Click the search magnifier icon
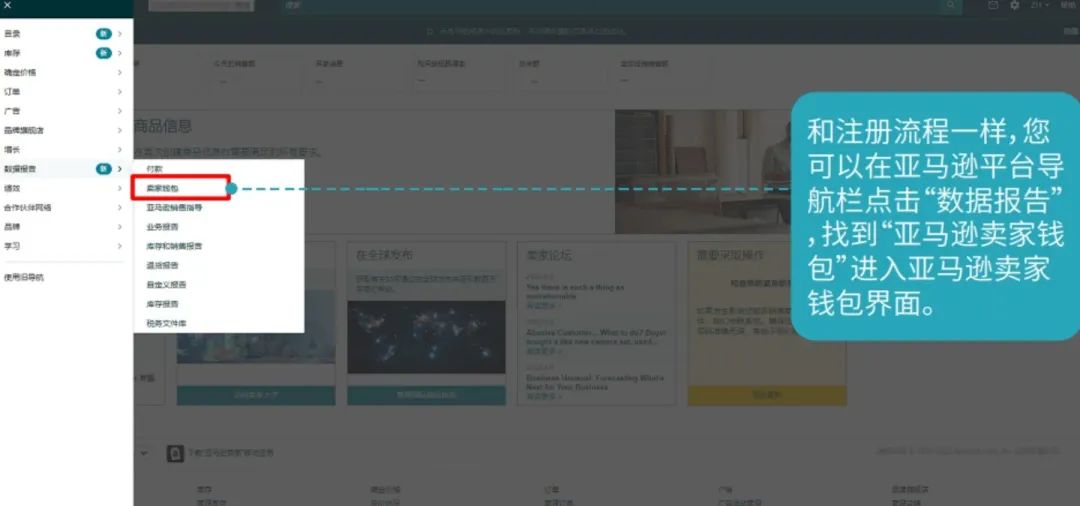Screen dimensions: 1080x506 point(951,6)
